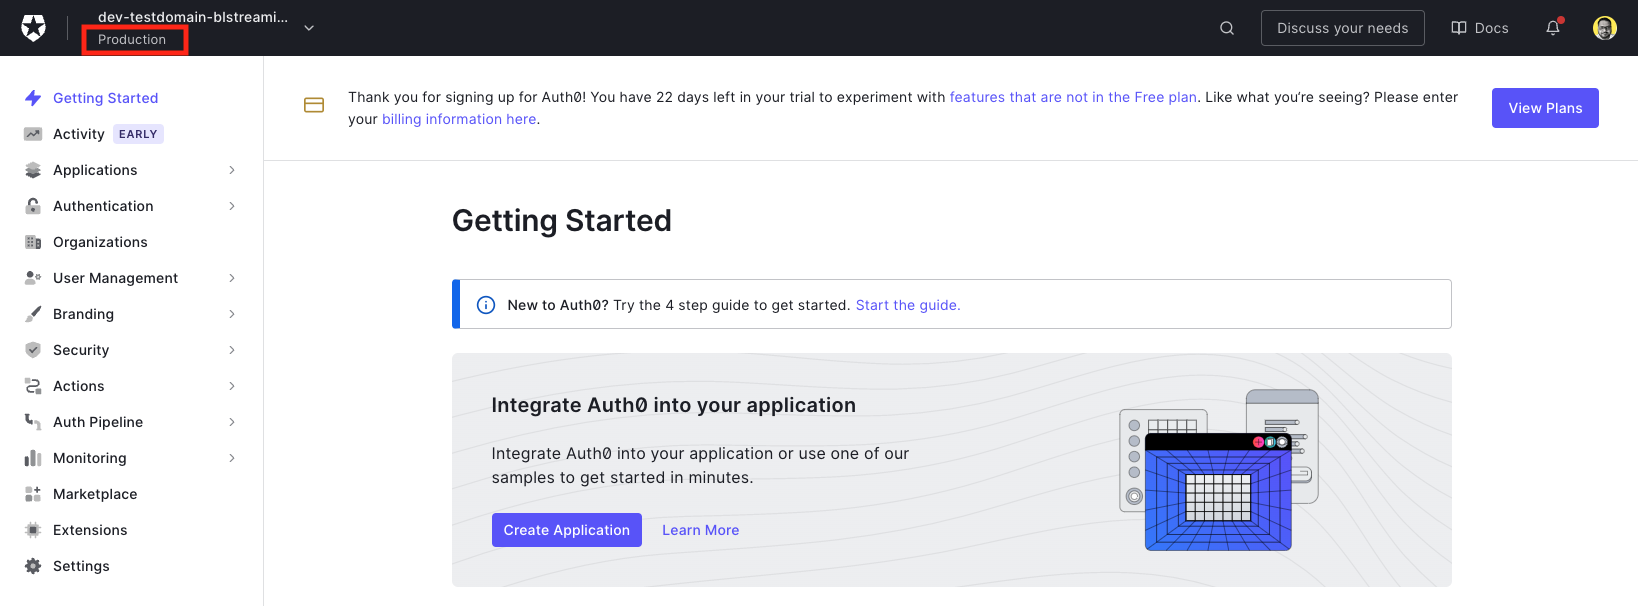Open the billing information here link
The height and width of the screenshot is (606, 1638).
459,119
